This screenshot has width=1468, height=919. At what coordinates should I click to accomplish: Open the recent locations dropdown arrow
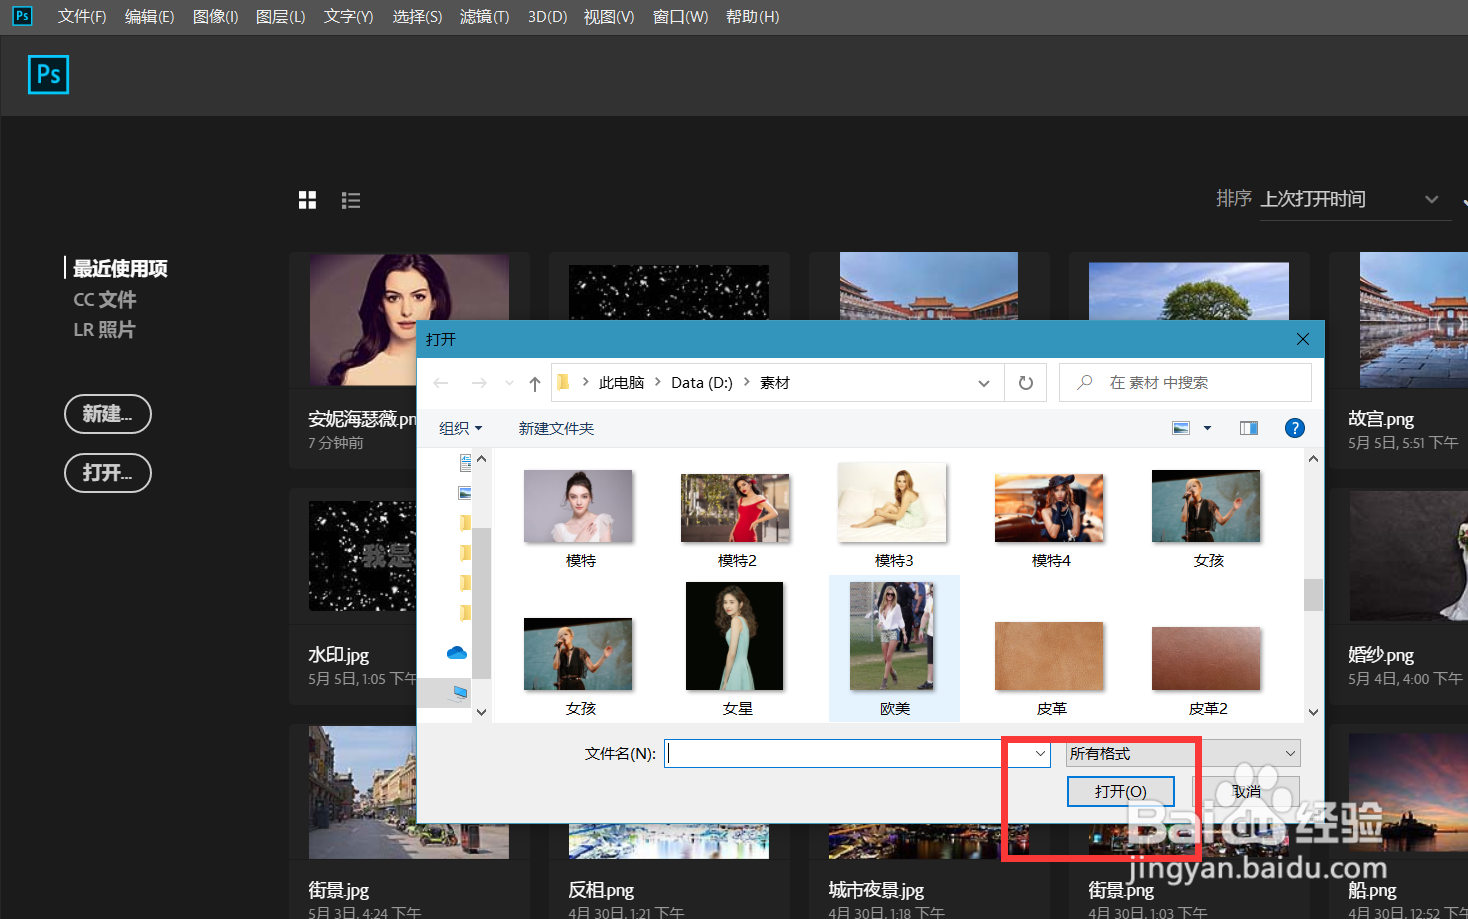pyautogui.click(x=509, y=383)
